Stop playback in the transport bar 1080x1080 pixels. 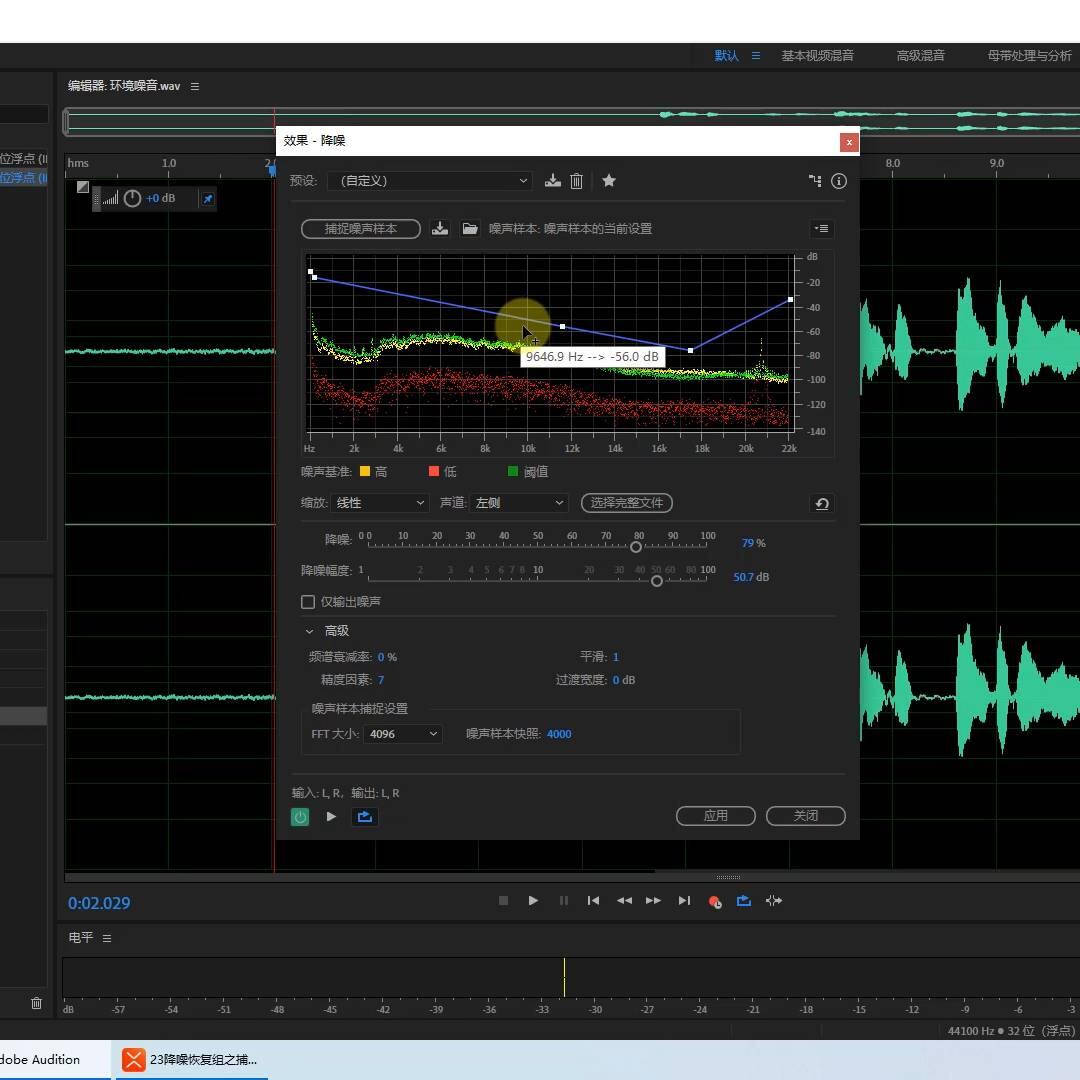click(x=503, y=900)
